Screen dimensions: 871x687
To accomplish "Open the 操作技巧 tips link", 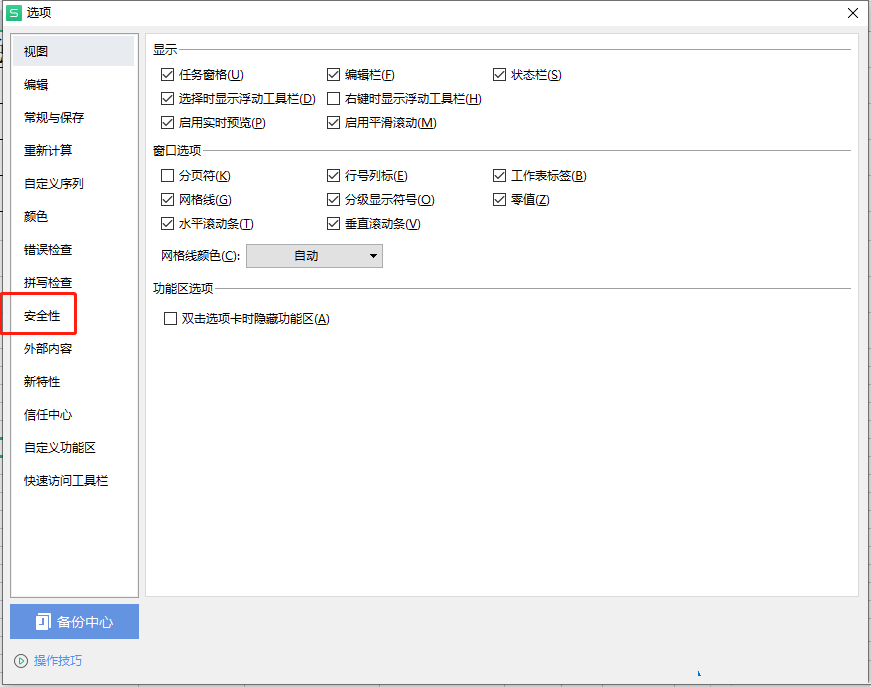I will coord(58,660).
